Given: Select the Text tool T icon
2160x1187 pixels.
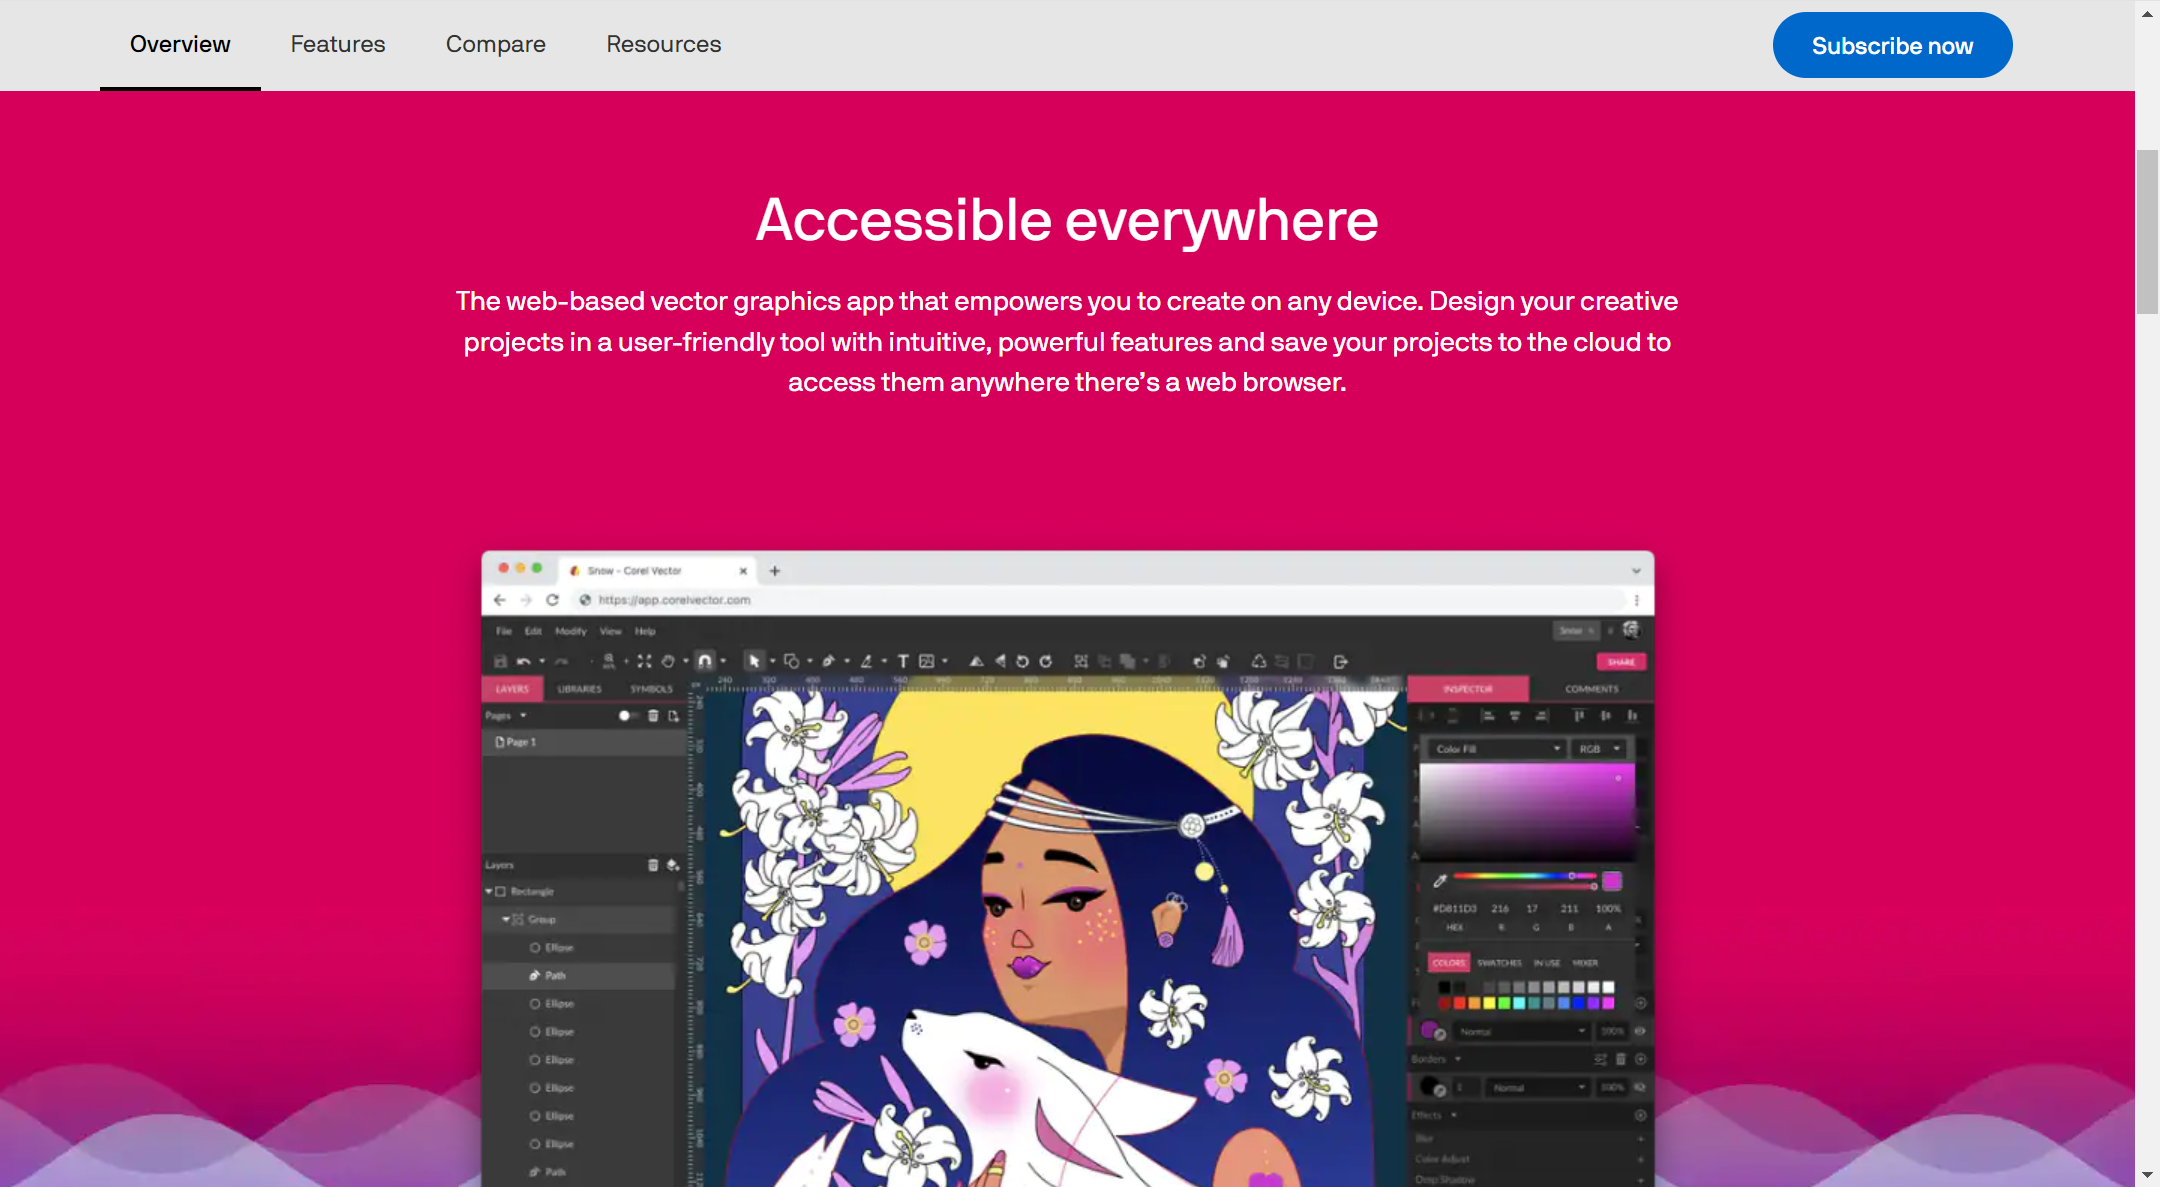Looking at the screenshot, I should pyautogui.click(x=903, y=661).
